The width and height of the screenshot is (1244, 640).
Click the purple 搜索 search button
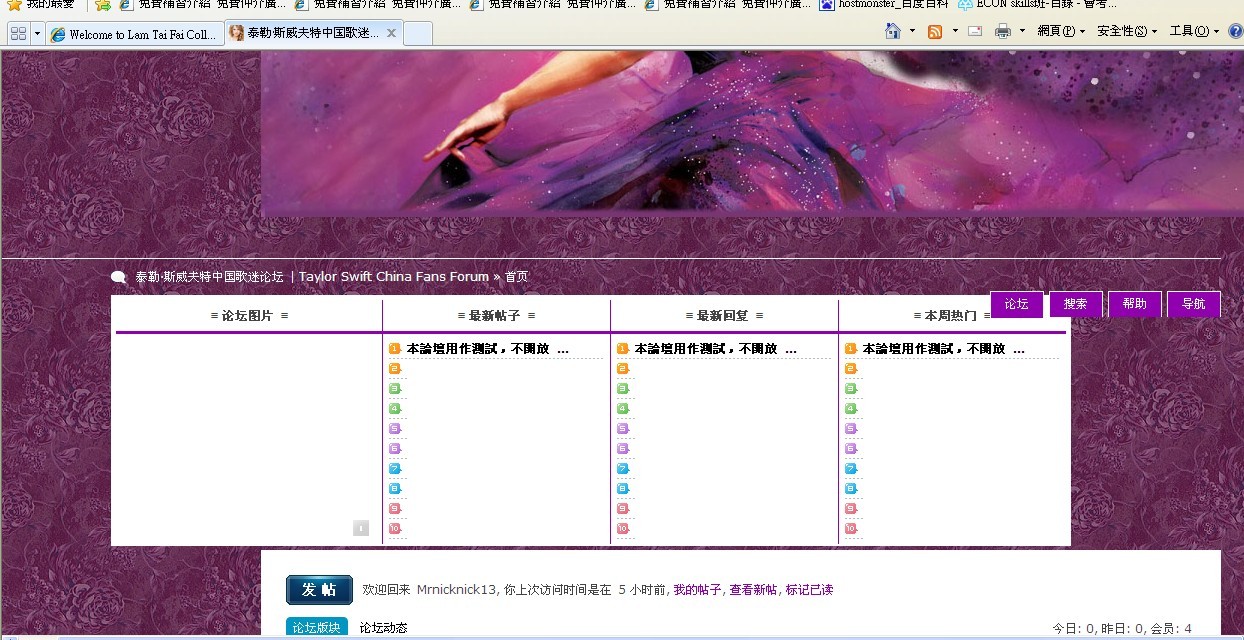click(1076, 304)
